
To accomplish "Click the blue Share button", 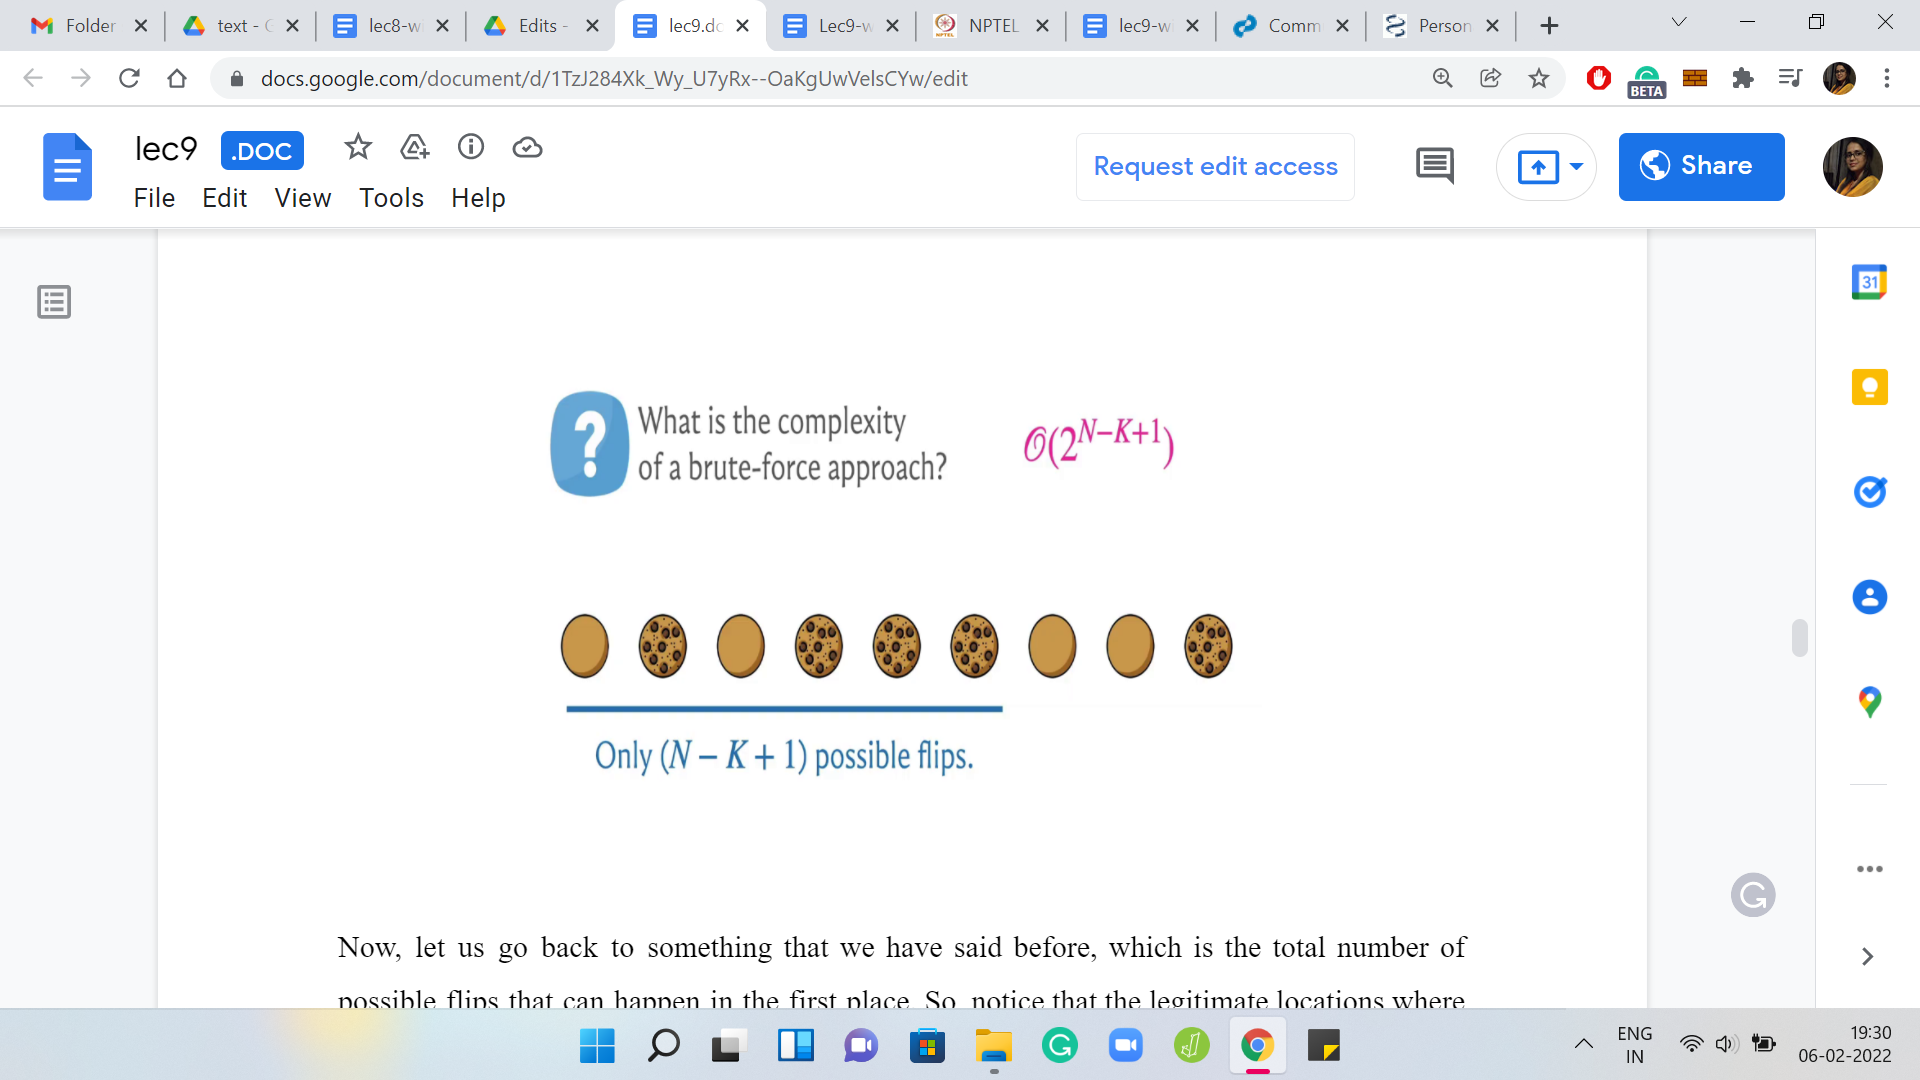I will pyautogui.click(x=1701, y=166).
